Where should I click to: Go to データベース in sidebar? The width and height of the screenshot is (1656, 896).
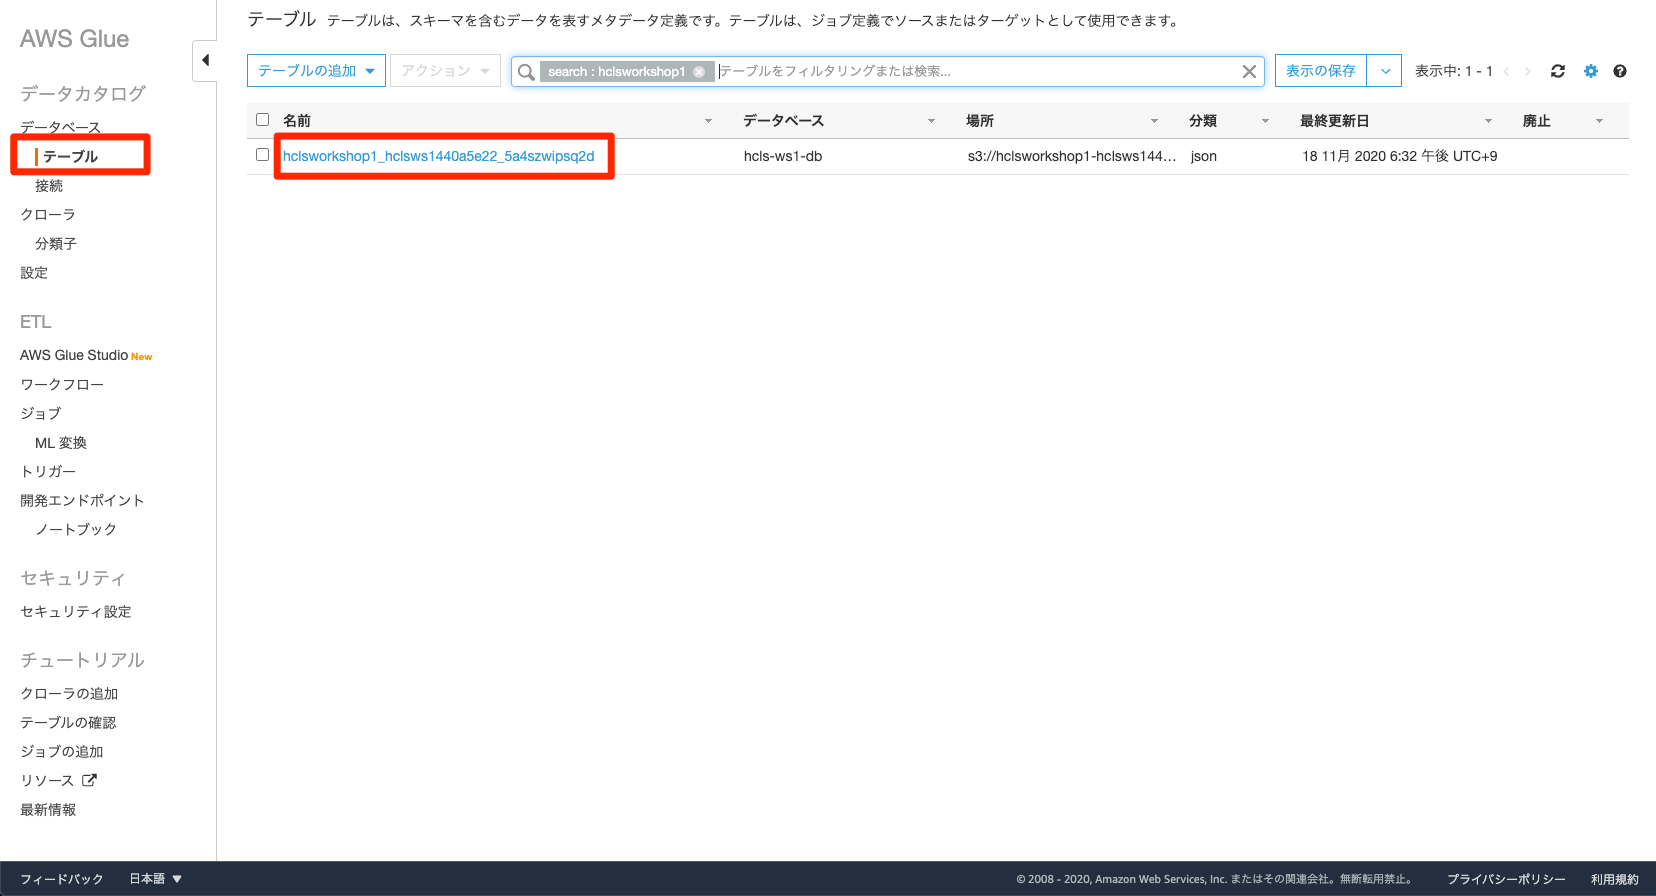pyautogui.click(x=60, y=127)
